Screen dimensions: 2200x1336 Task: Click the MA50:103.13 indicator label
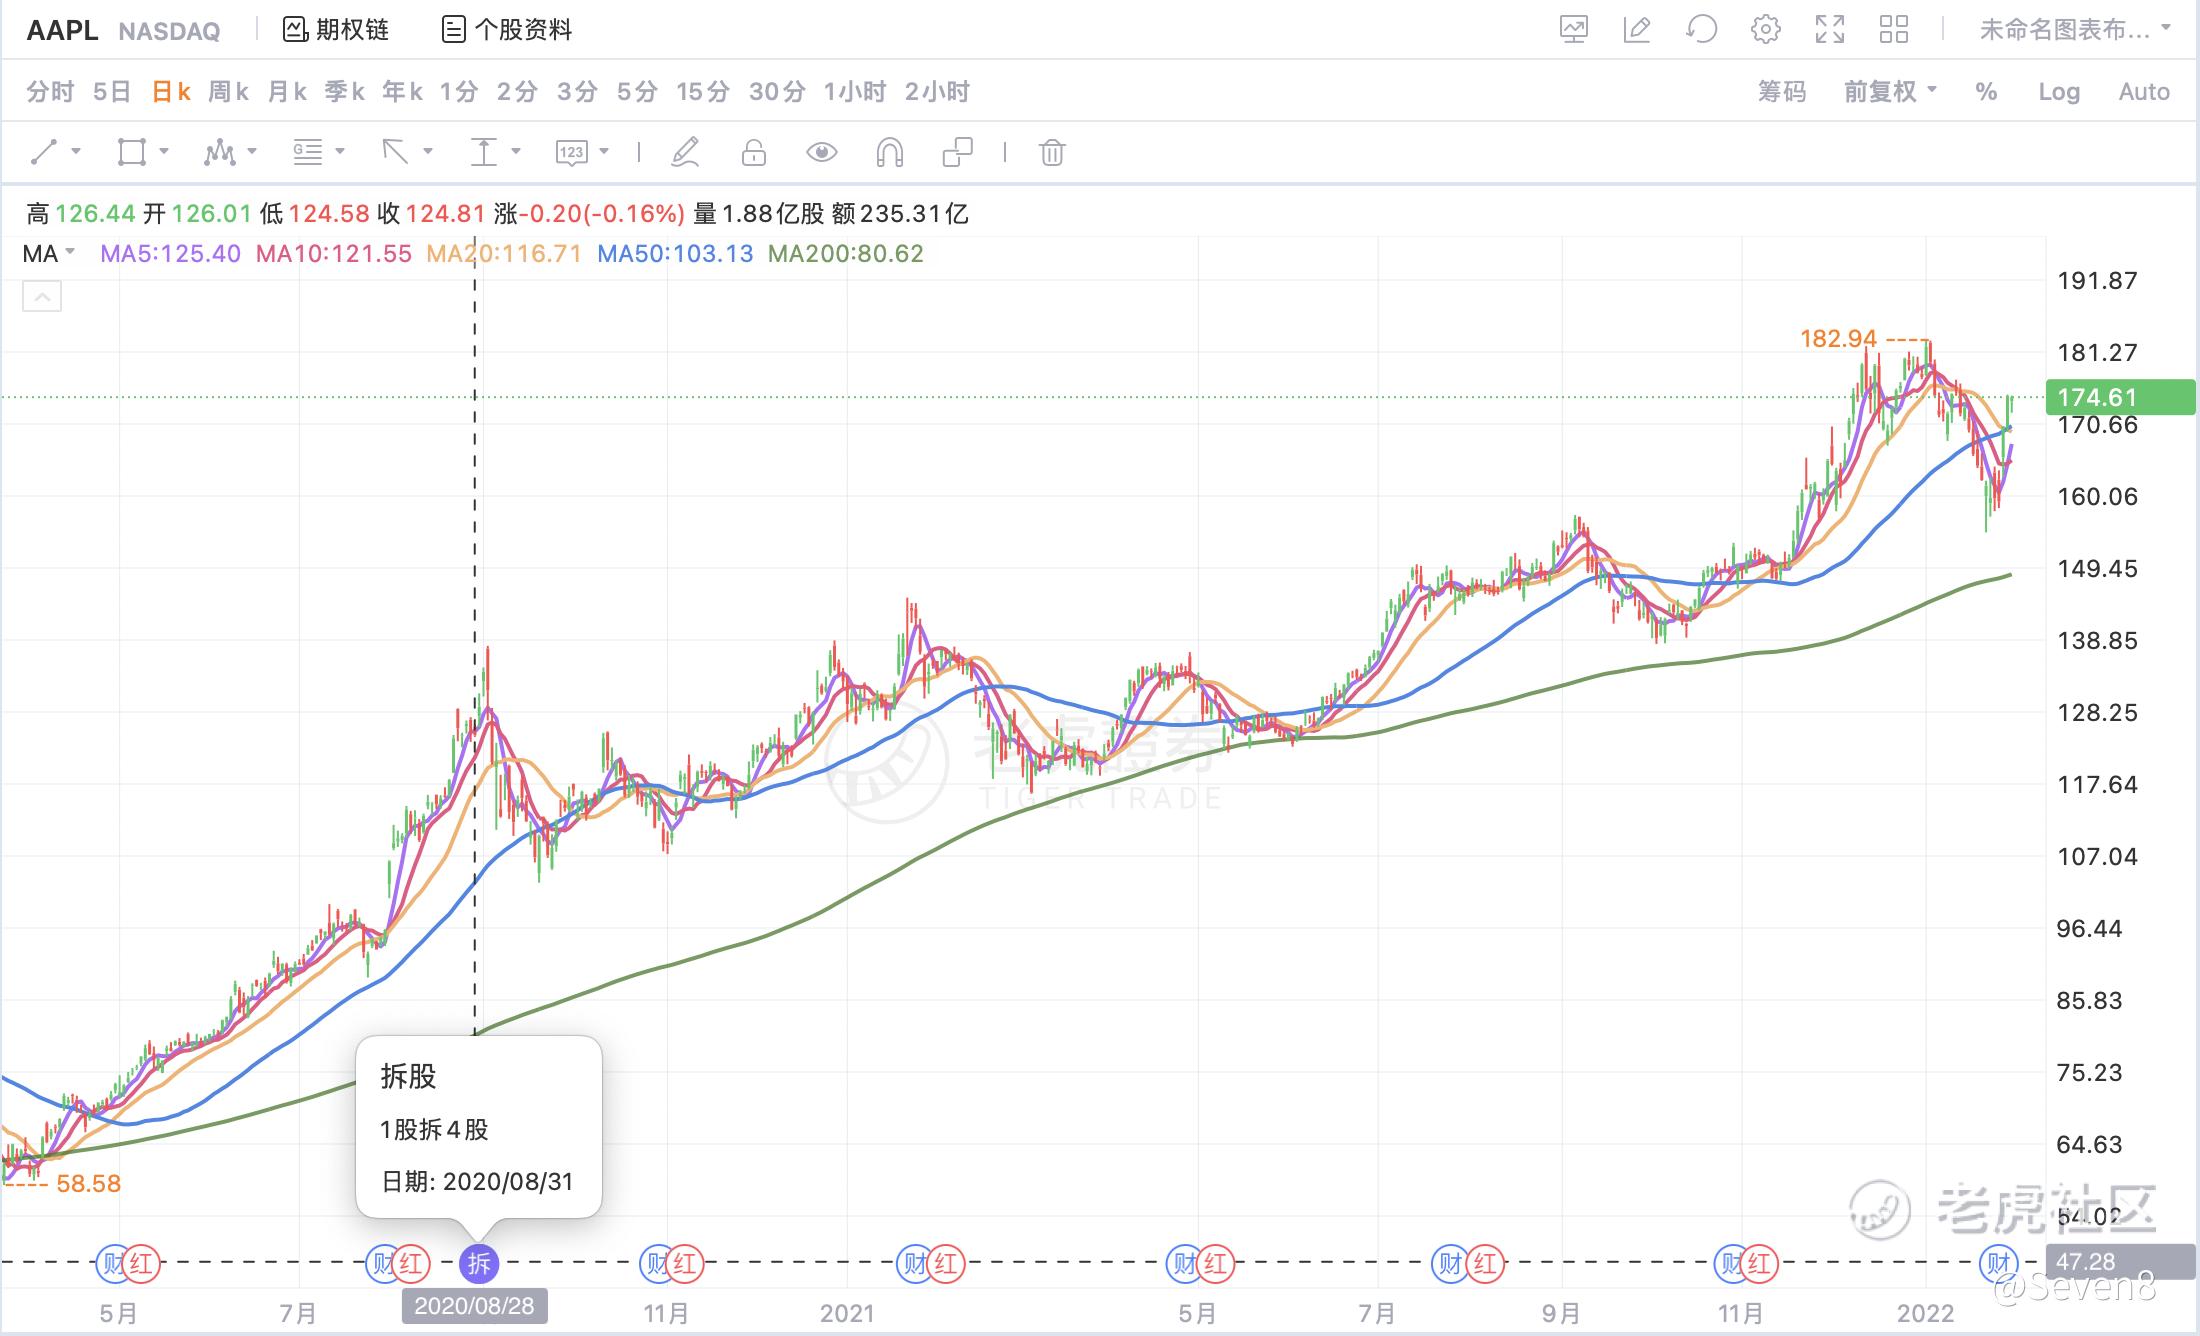[x=675, y=253]
